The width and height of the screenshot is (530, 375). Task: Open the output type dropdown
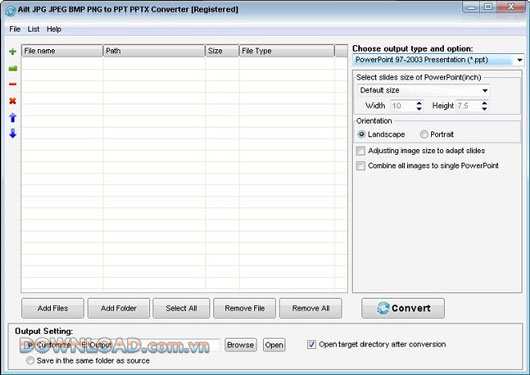(519, 60)
